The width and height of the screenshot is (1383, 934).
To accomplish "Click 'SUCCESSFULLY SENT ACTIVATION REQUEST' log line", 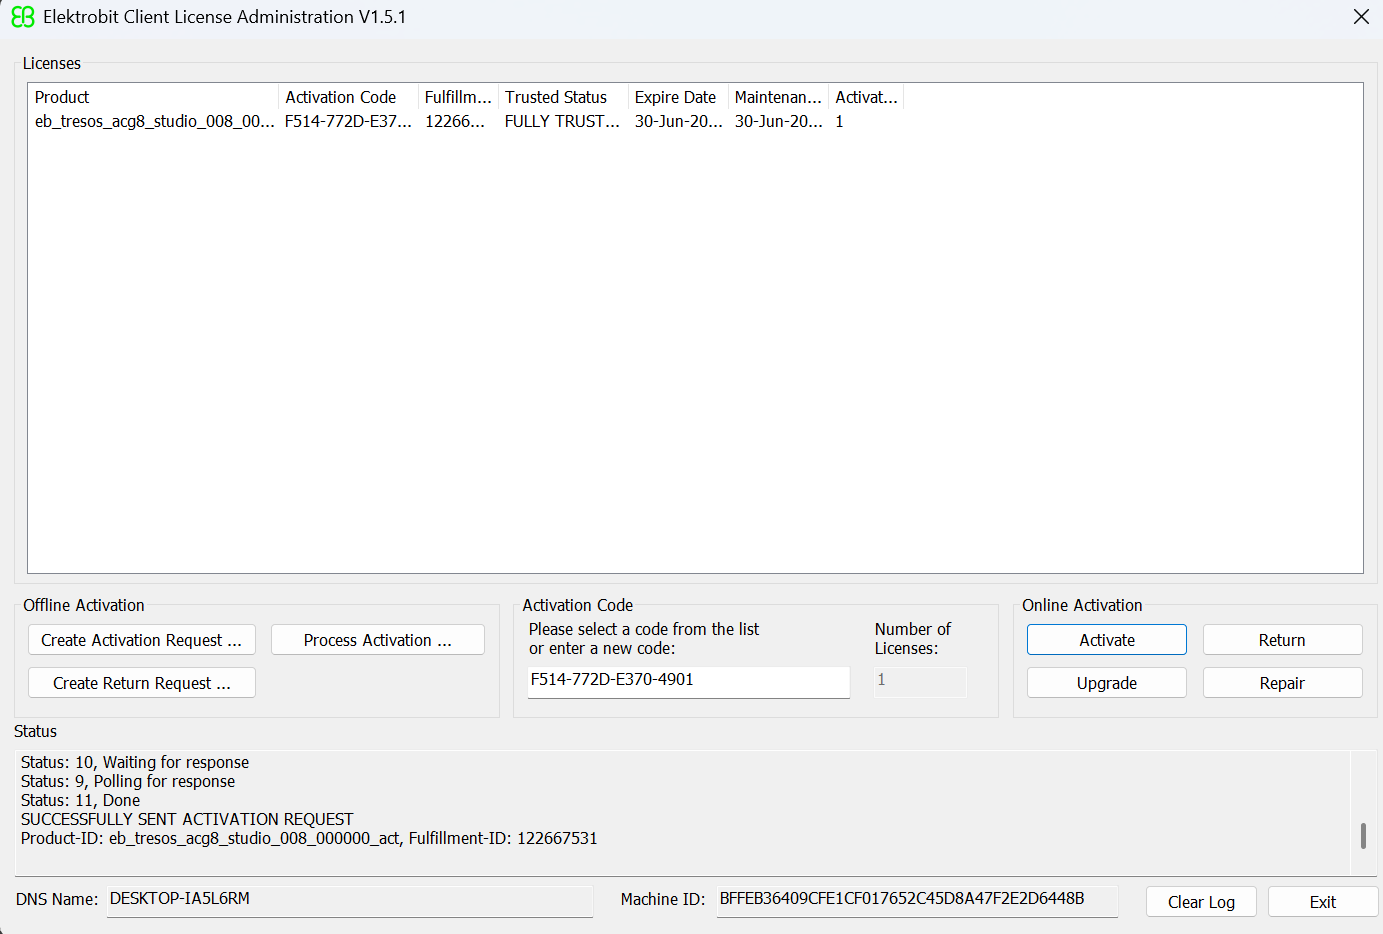I will pos(187,819).
